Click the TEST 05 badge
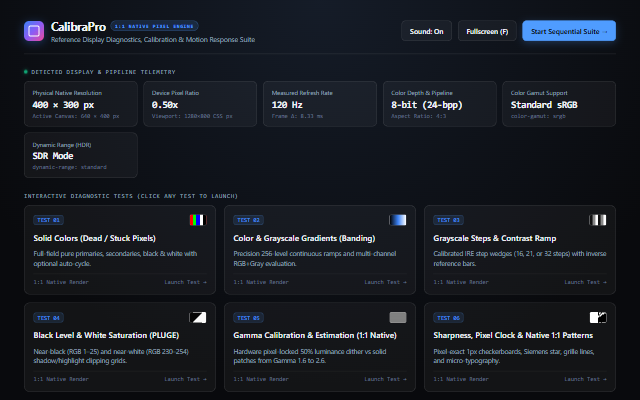This screenshot has height=400, width=640. click(x=249, y=318)
